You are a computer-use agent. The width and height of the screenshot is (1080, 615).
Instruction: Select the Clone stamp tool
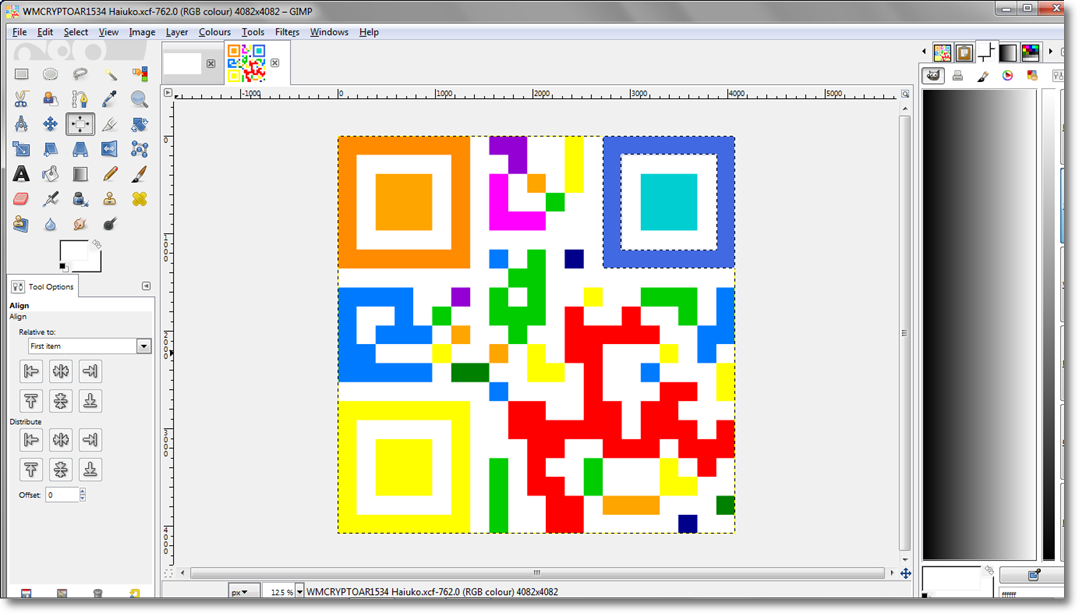point(110,199)
